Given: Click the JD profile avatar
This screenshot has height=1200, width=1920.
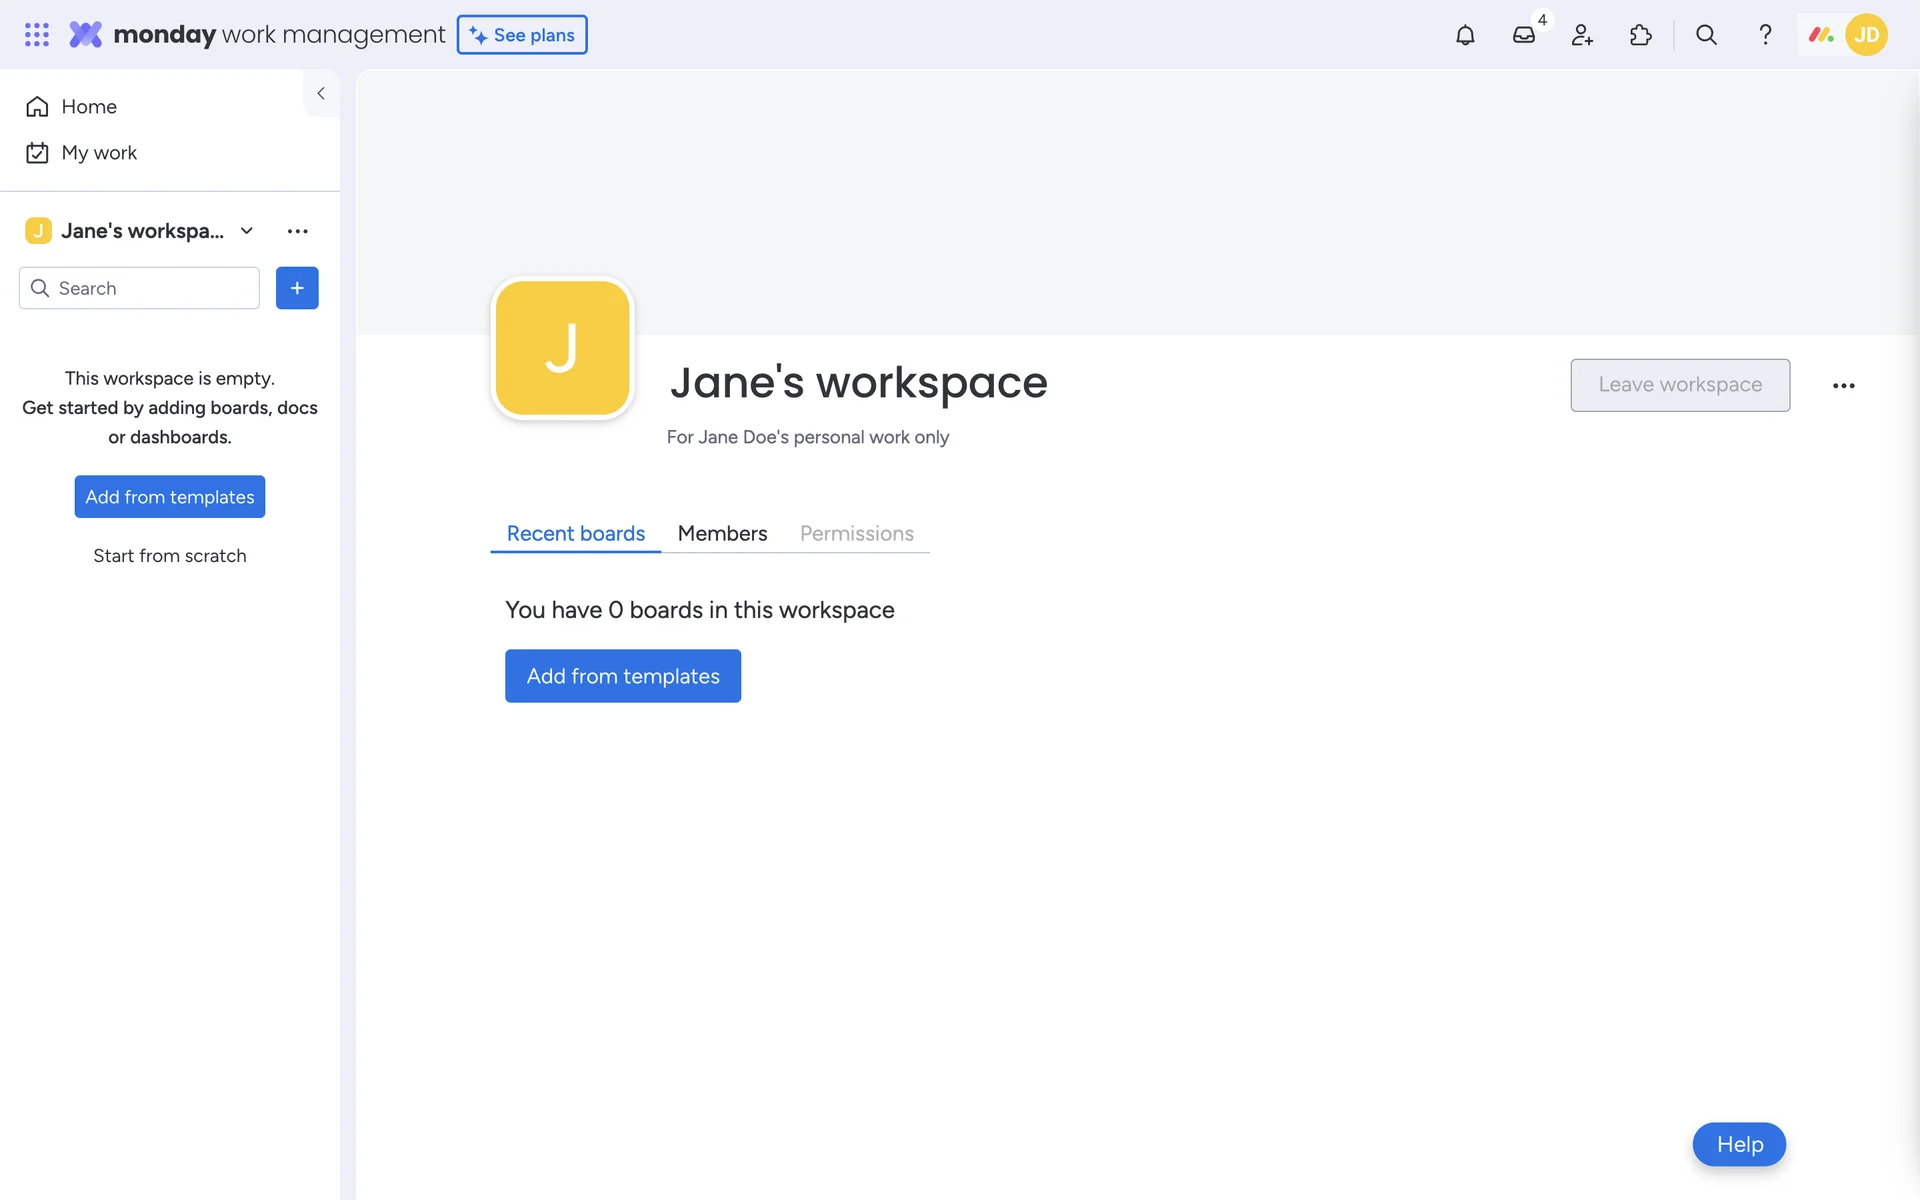Looking at the screenshot, I should (1866, 35).
